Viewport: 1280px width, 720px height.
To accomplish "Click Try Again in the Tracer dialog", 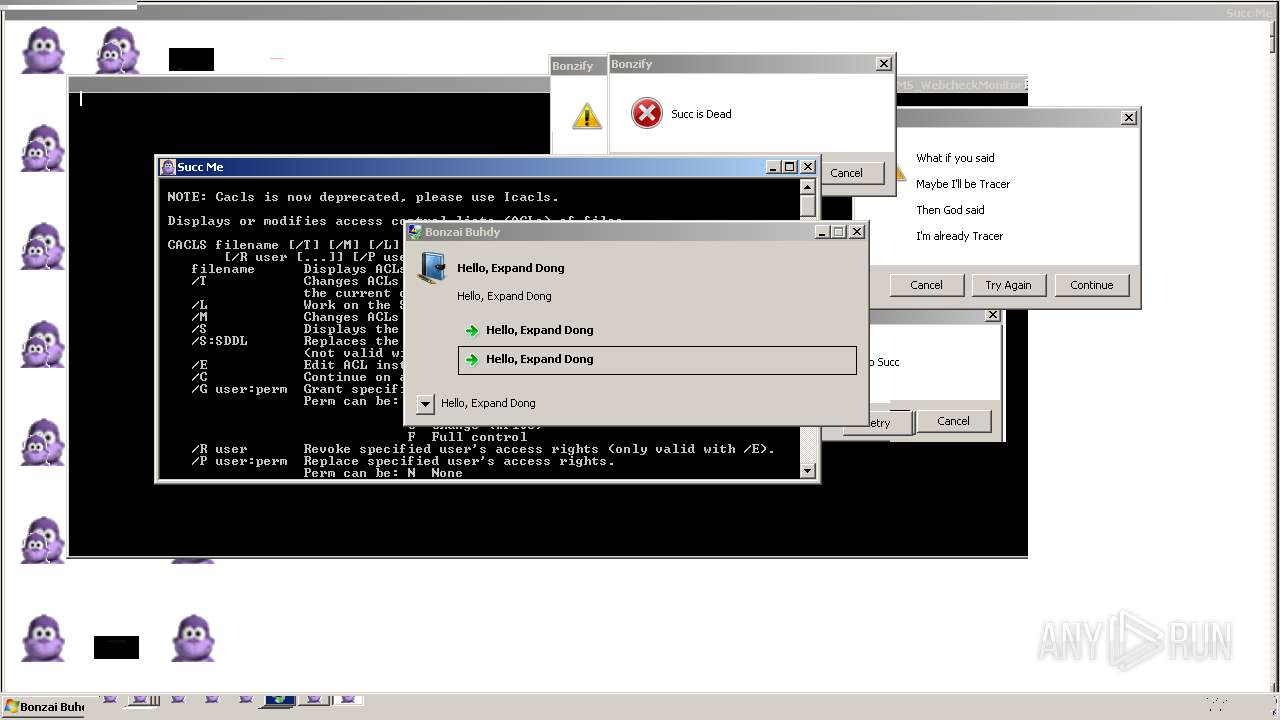I will click(x=1008, y=285).
